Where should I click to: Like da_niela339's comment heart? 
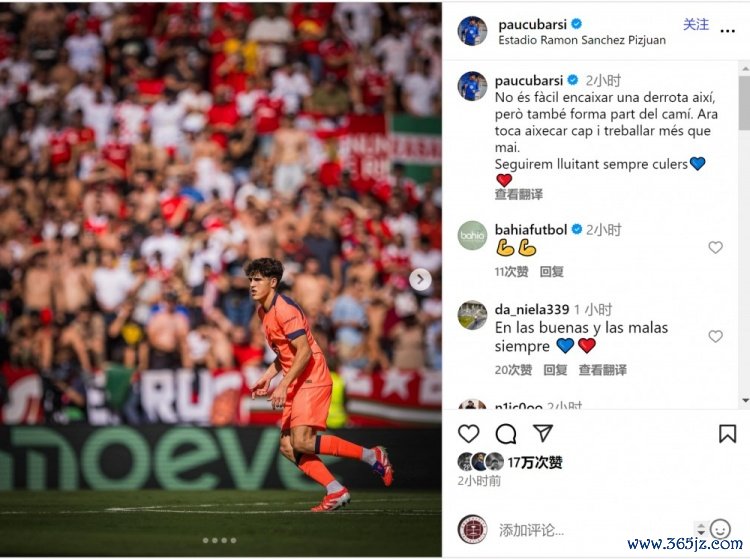pyautogui.click(x=715, y=336)
